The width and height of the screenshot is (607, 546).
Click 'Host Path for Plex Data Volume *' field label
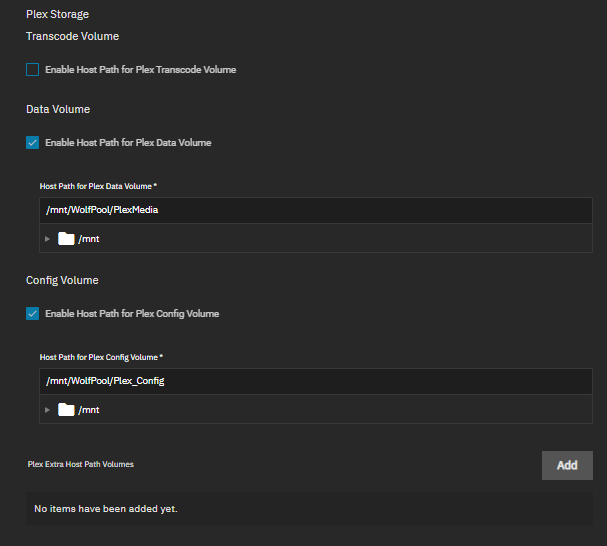click(x=98, y=186)
